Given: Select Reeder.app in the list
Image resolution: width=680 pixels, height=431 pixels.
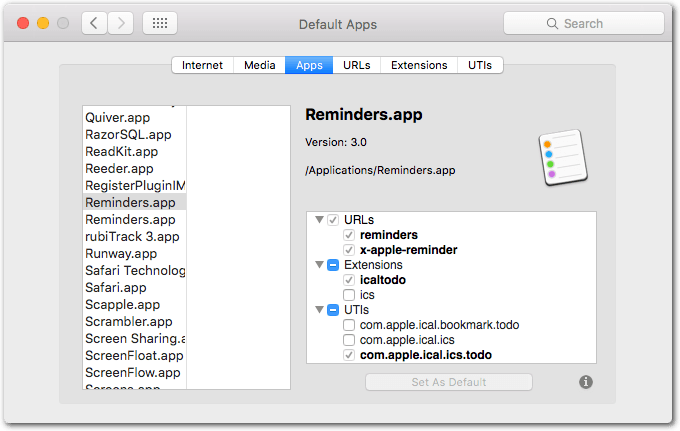Looking at the screenshot, I should 134,169.
